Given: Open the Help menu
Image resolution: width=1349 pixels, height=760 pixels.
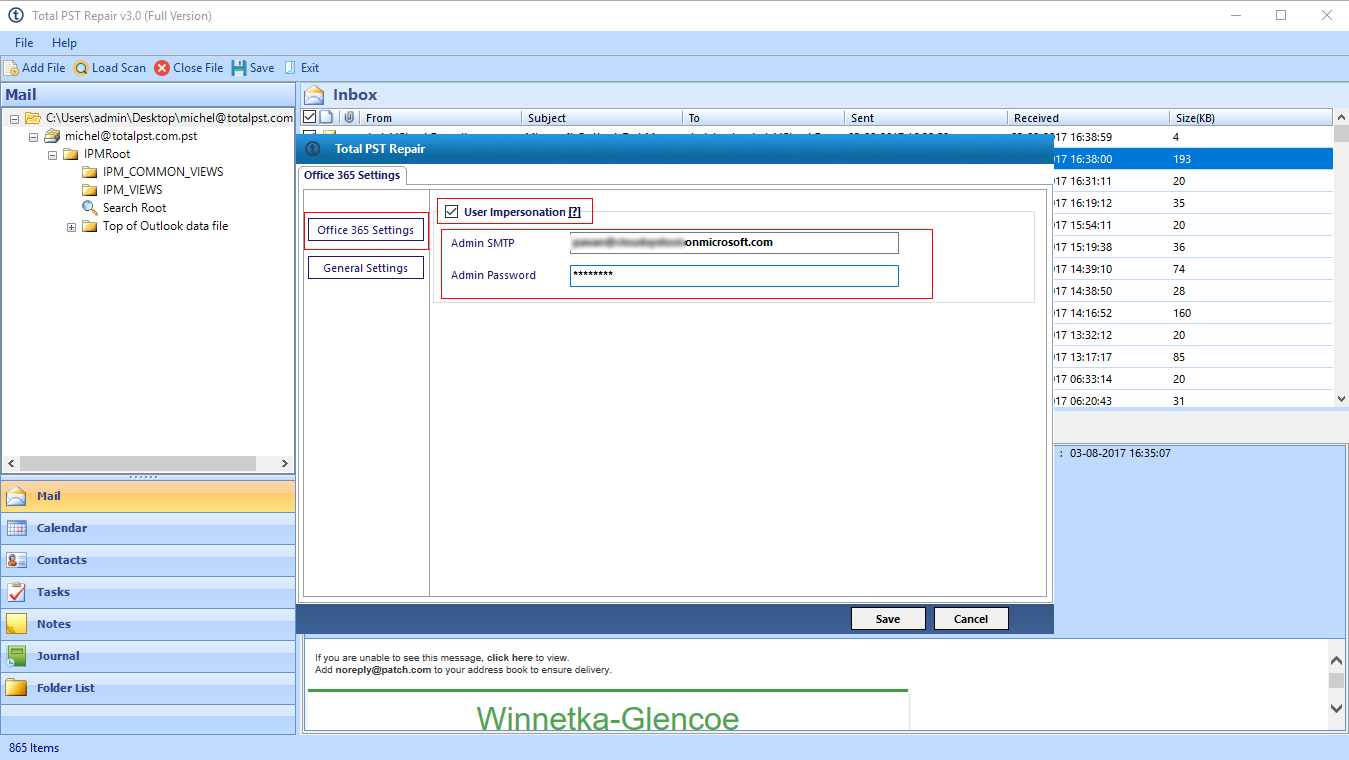Looking at the screenshot, I should (x=64, y=43).
